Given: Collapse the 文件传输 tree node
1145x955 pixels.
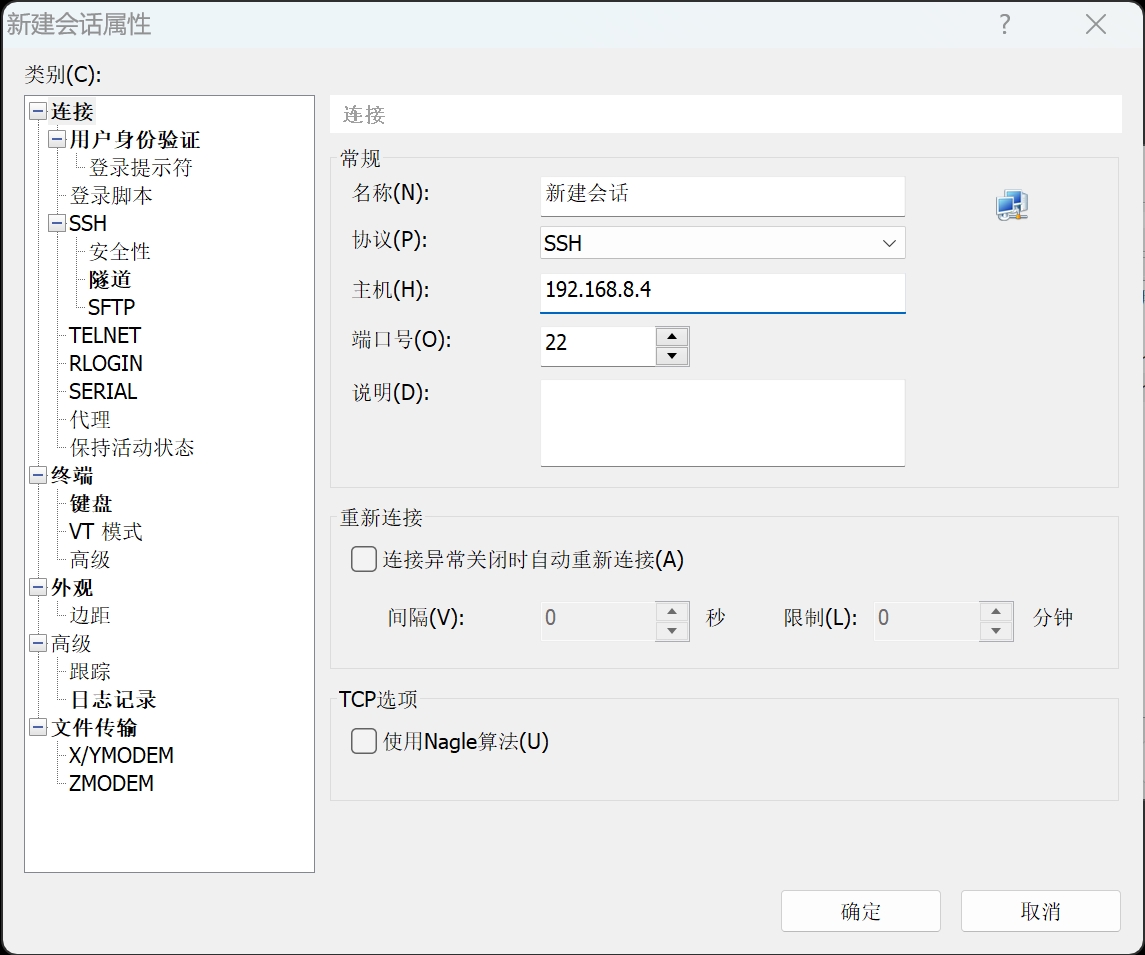Looking at the screenshot, I should tap(38, 728).
